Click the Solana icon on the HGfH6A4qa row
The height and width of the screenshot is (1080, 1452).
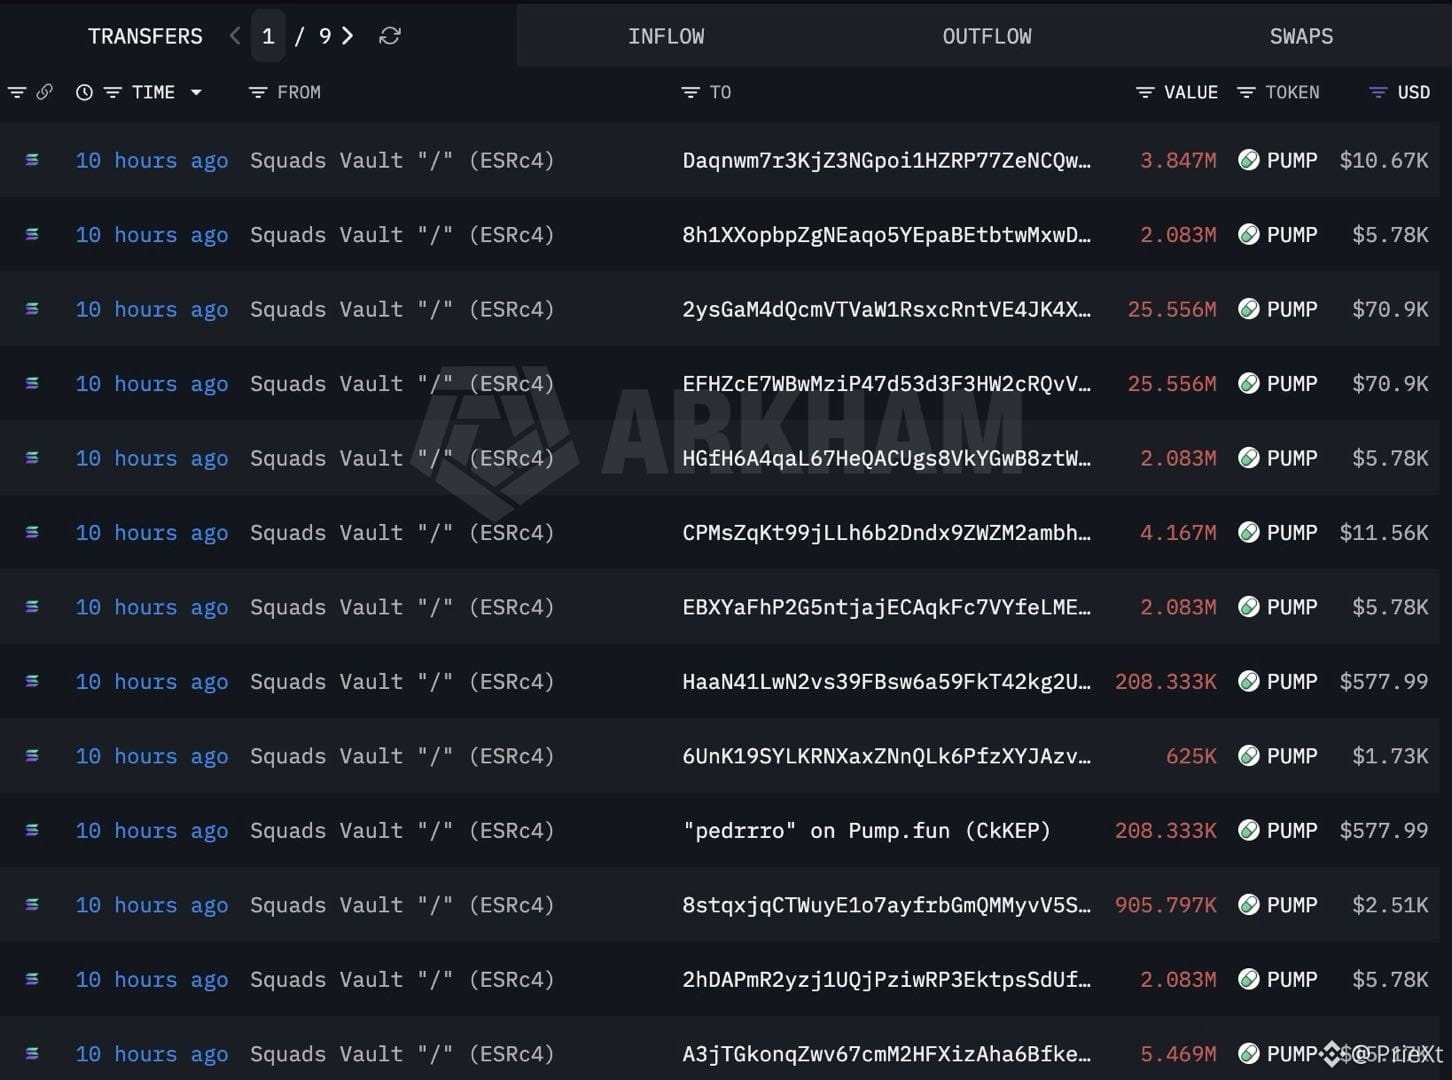[x=32, y=457]
